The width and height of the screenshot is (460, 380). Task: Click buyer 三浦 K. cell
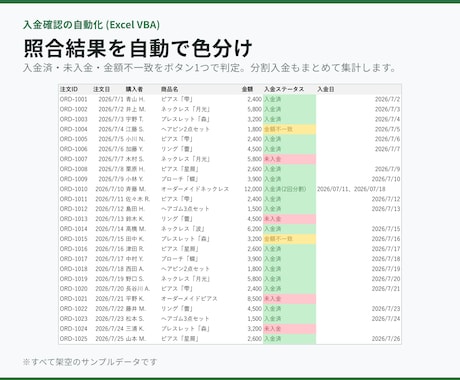tap(135, 329)
